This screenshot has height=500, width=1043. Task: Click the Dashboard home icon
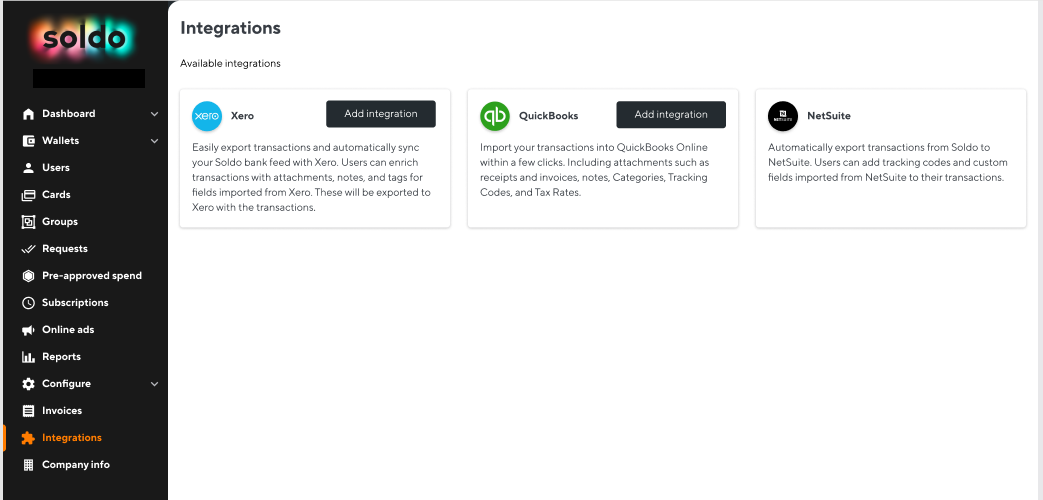click(x=28, y=114)
